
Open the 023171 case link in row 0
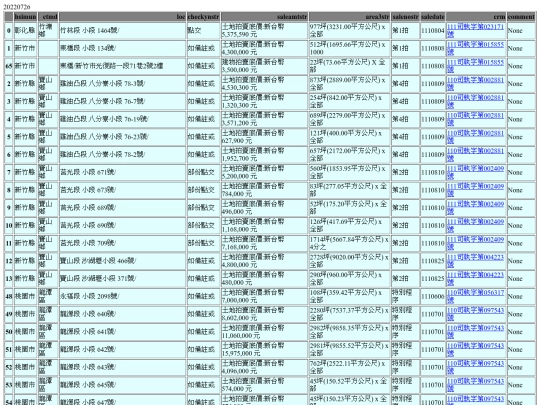click(x=475, y=30)
